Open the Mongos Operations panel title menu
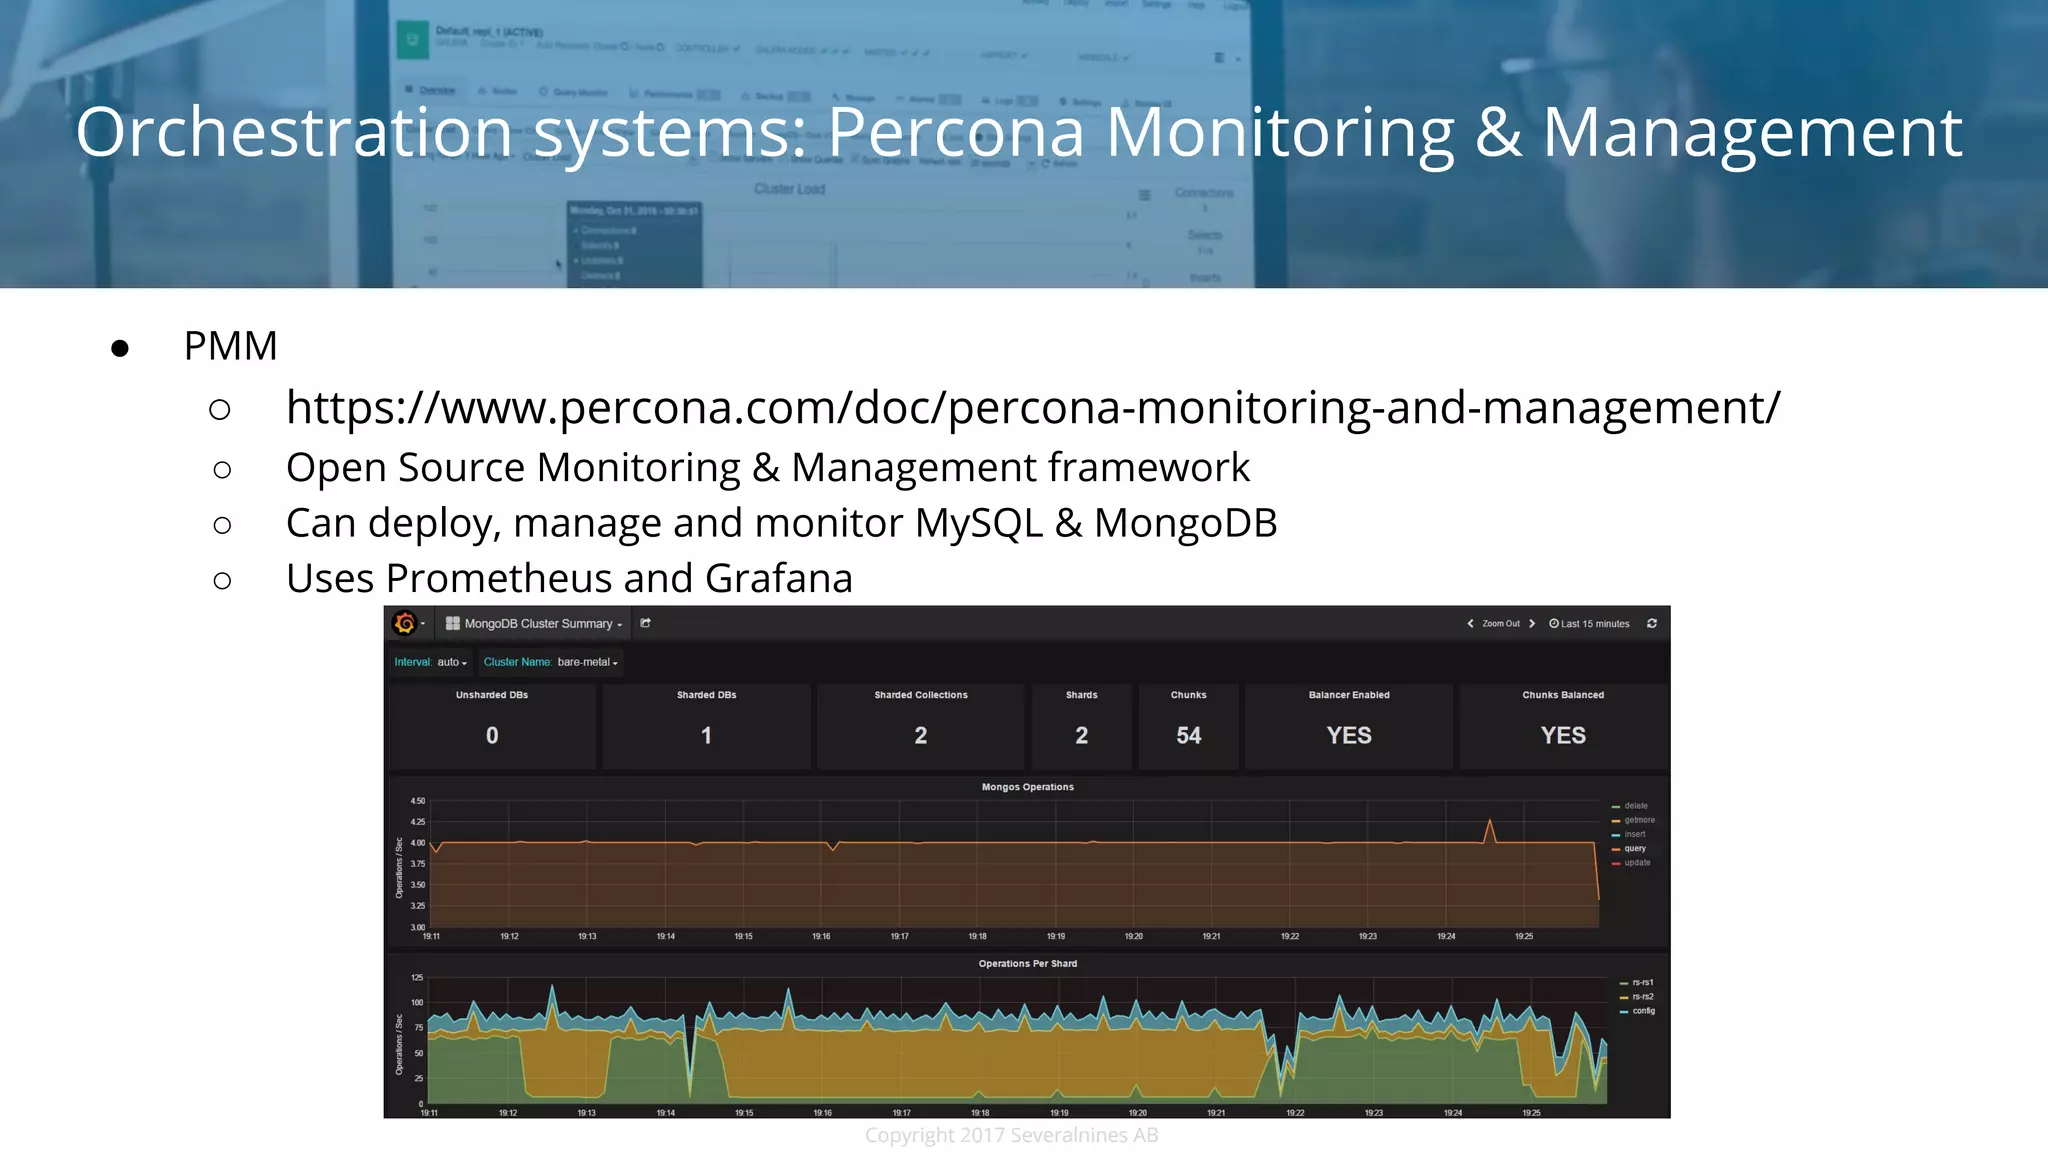Image resolution: width=2048 pixels, height=1152 pixels. coord(1027,787)
